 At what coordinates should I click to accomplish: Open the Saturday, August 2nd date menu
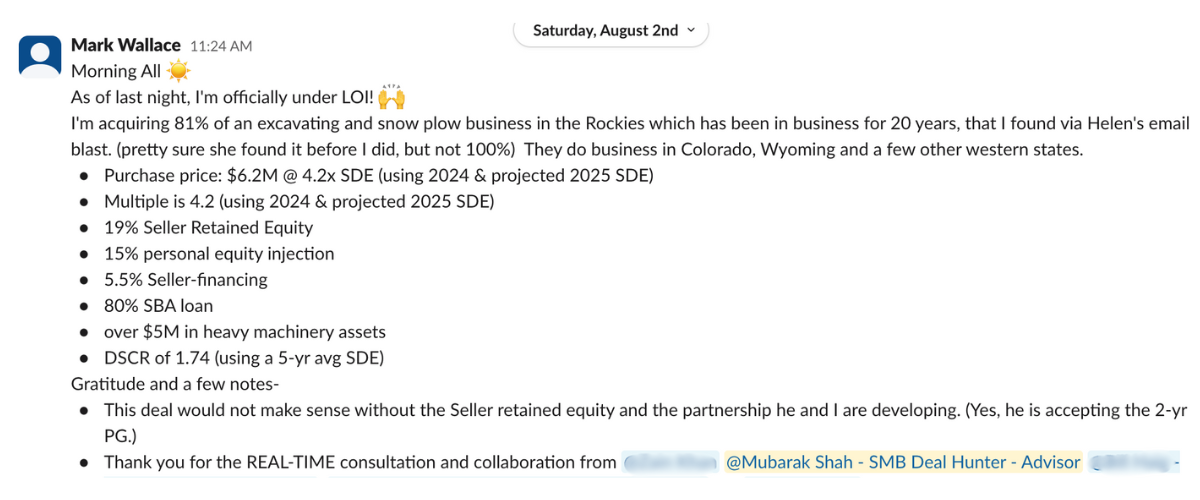(x=605, y=30)
